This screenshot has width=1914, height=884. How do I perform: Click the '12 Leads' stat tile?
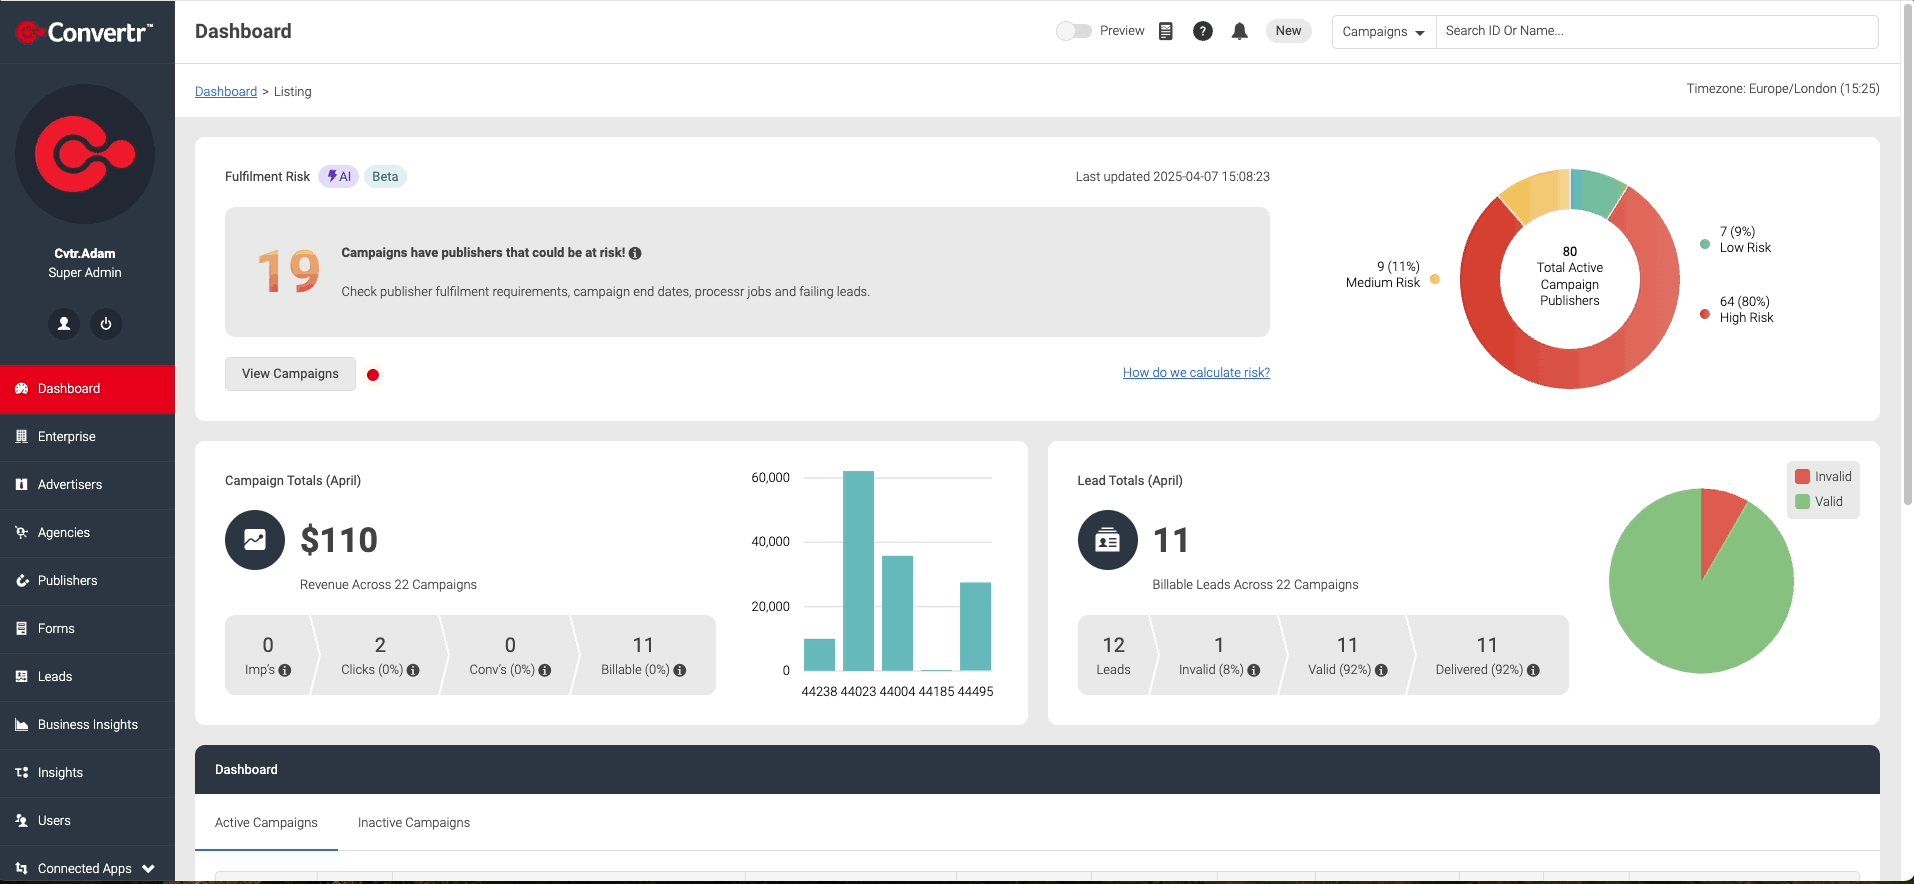click(1113, 655)
